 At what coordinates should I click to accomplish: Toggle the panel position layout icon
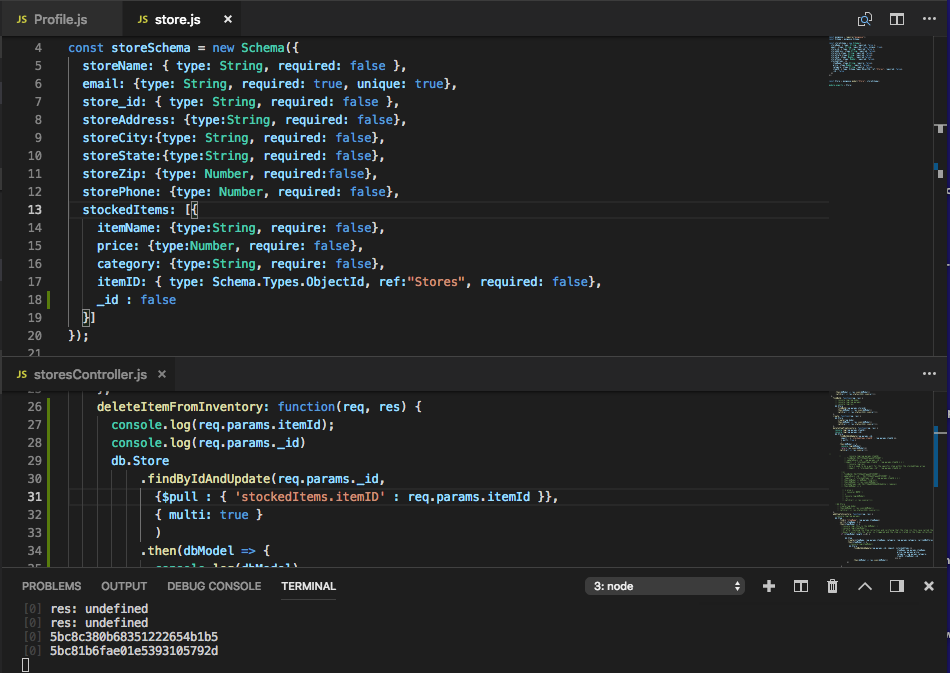[x=896, y=586]
